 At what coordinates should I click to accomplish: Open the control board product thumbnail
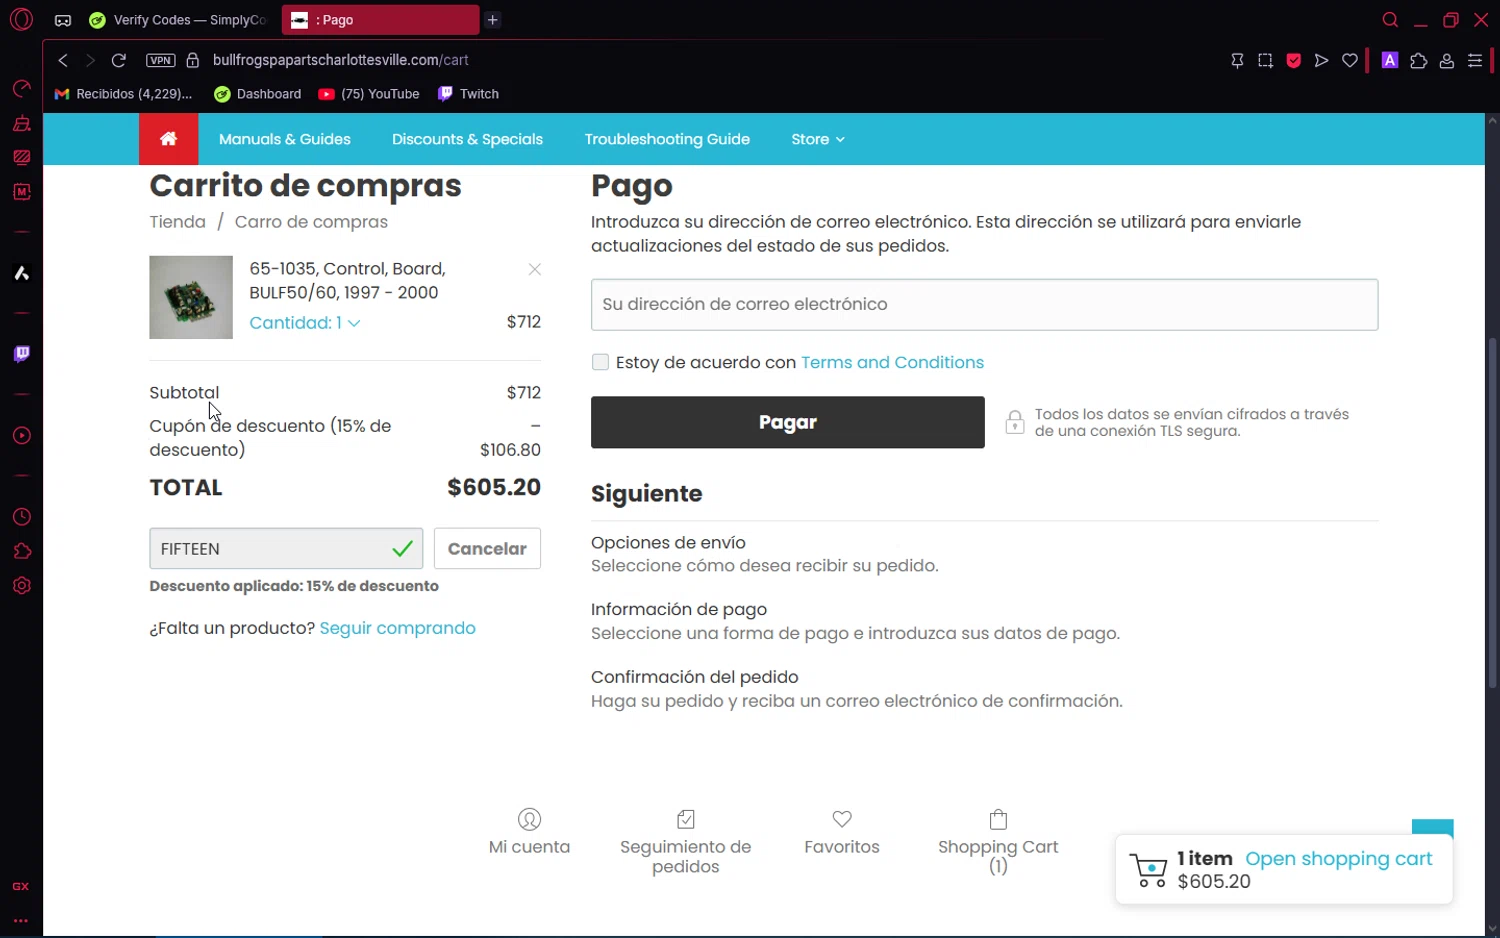pos(191,297)
